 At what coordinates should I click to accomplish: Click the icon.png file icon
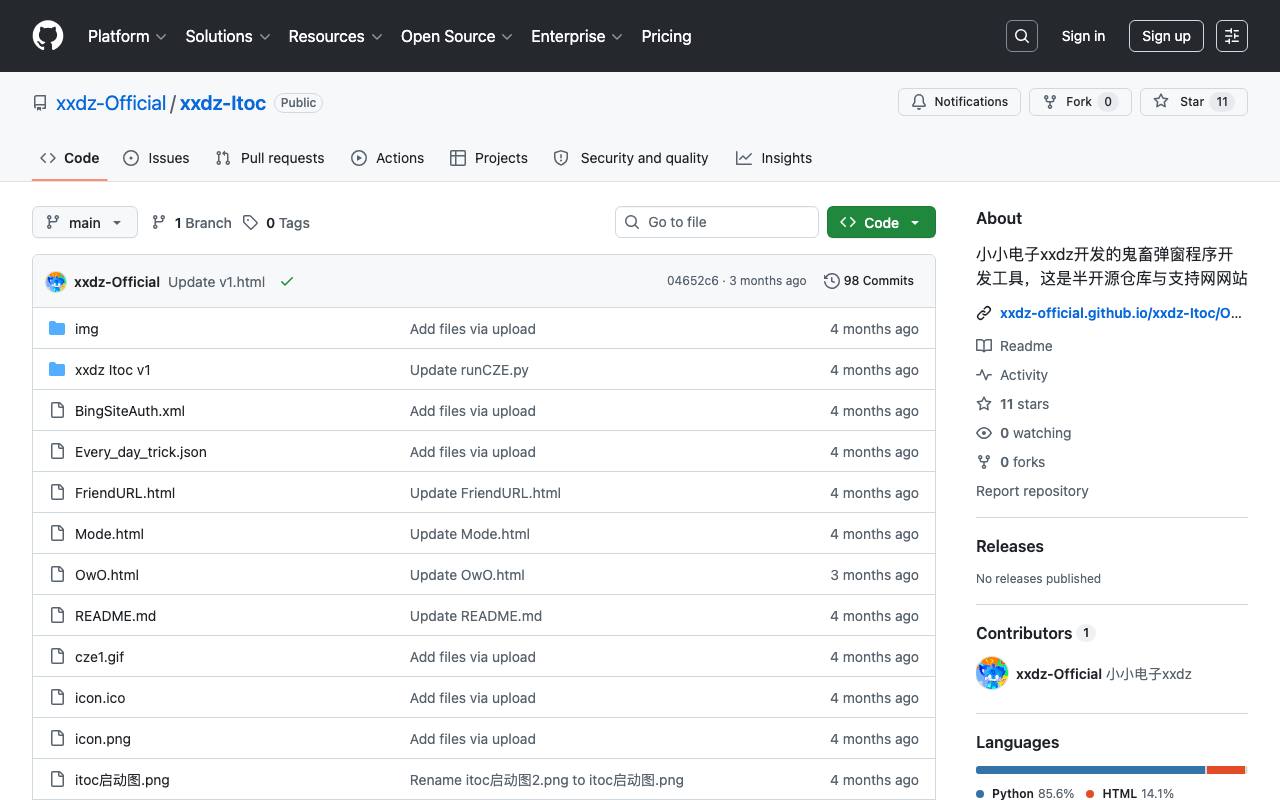click(x=57, y=739)
